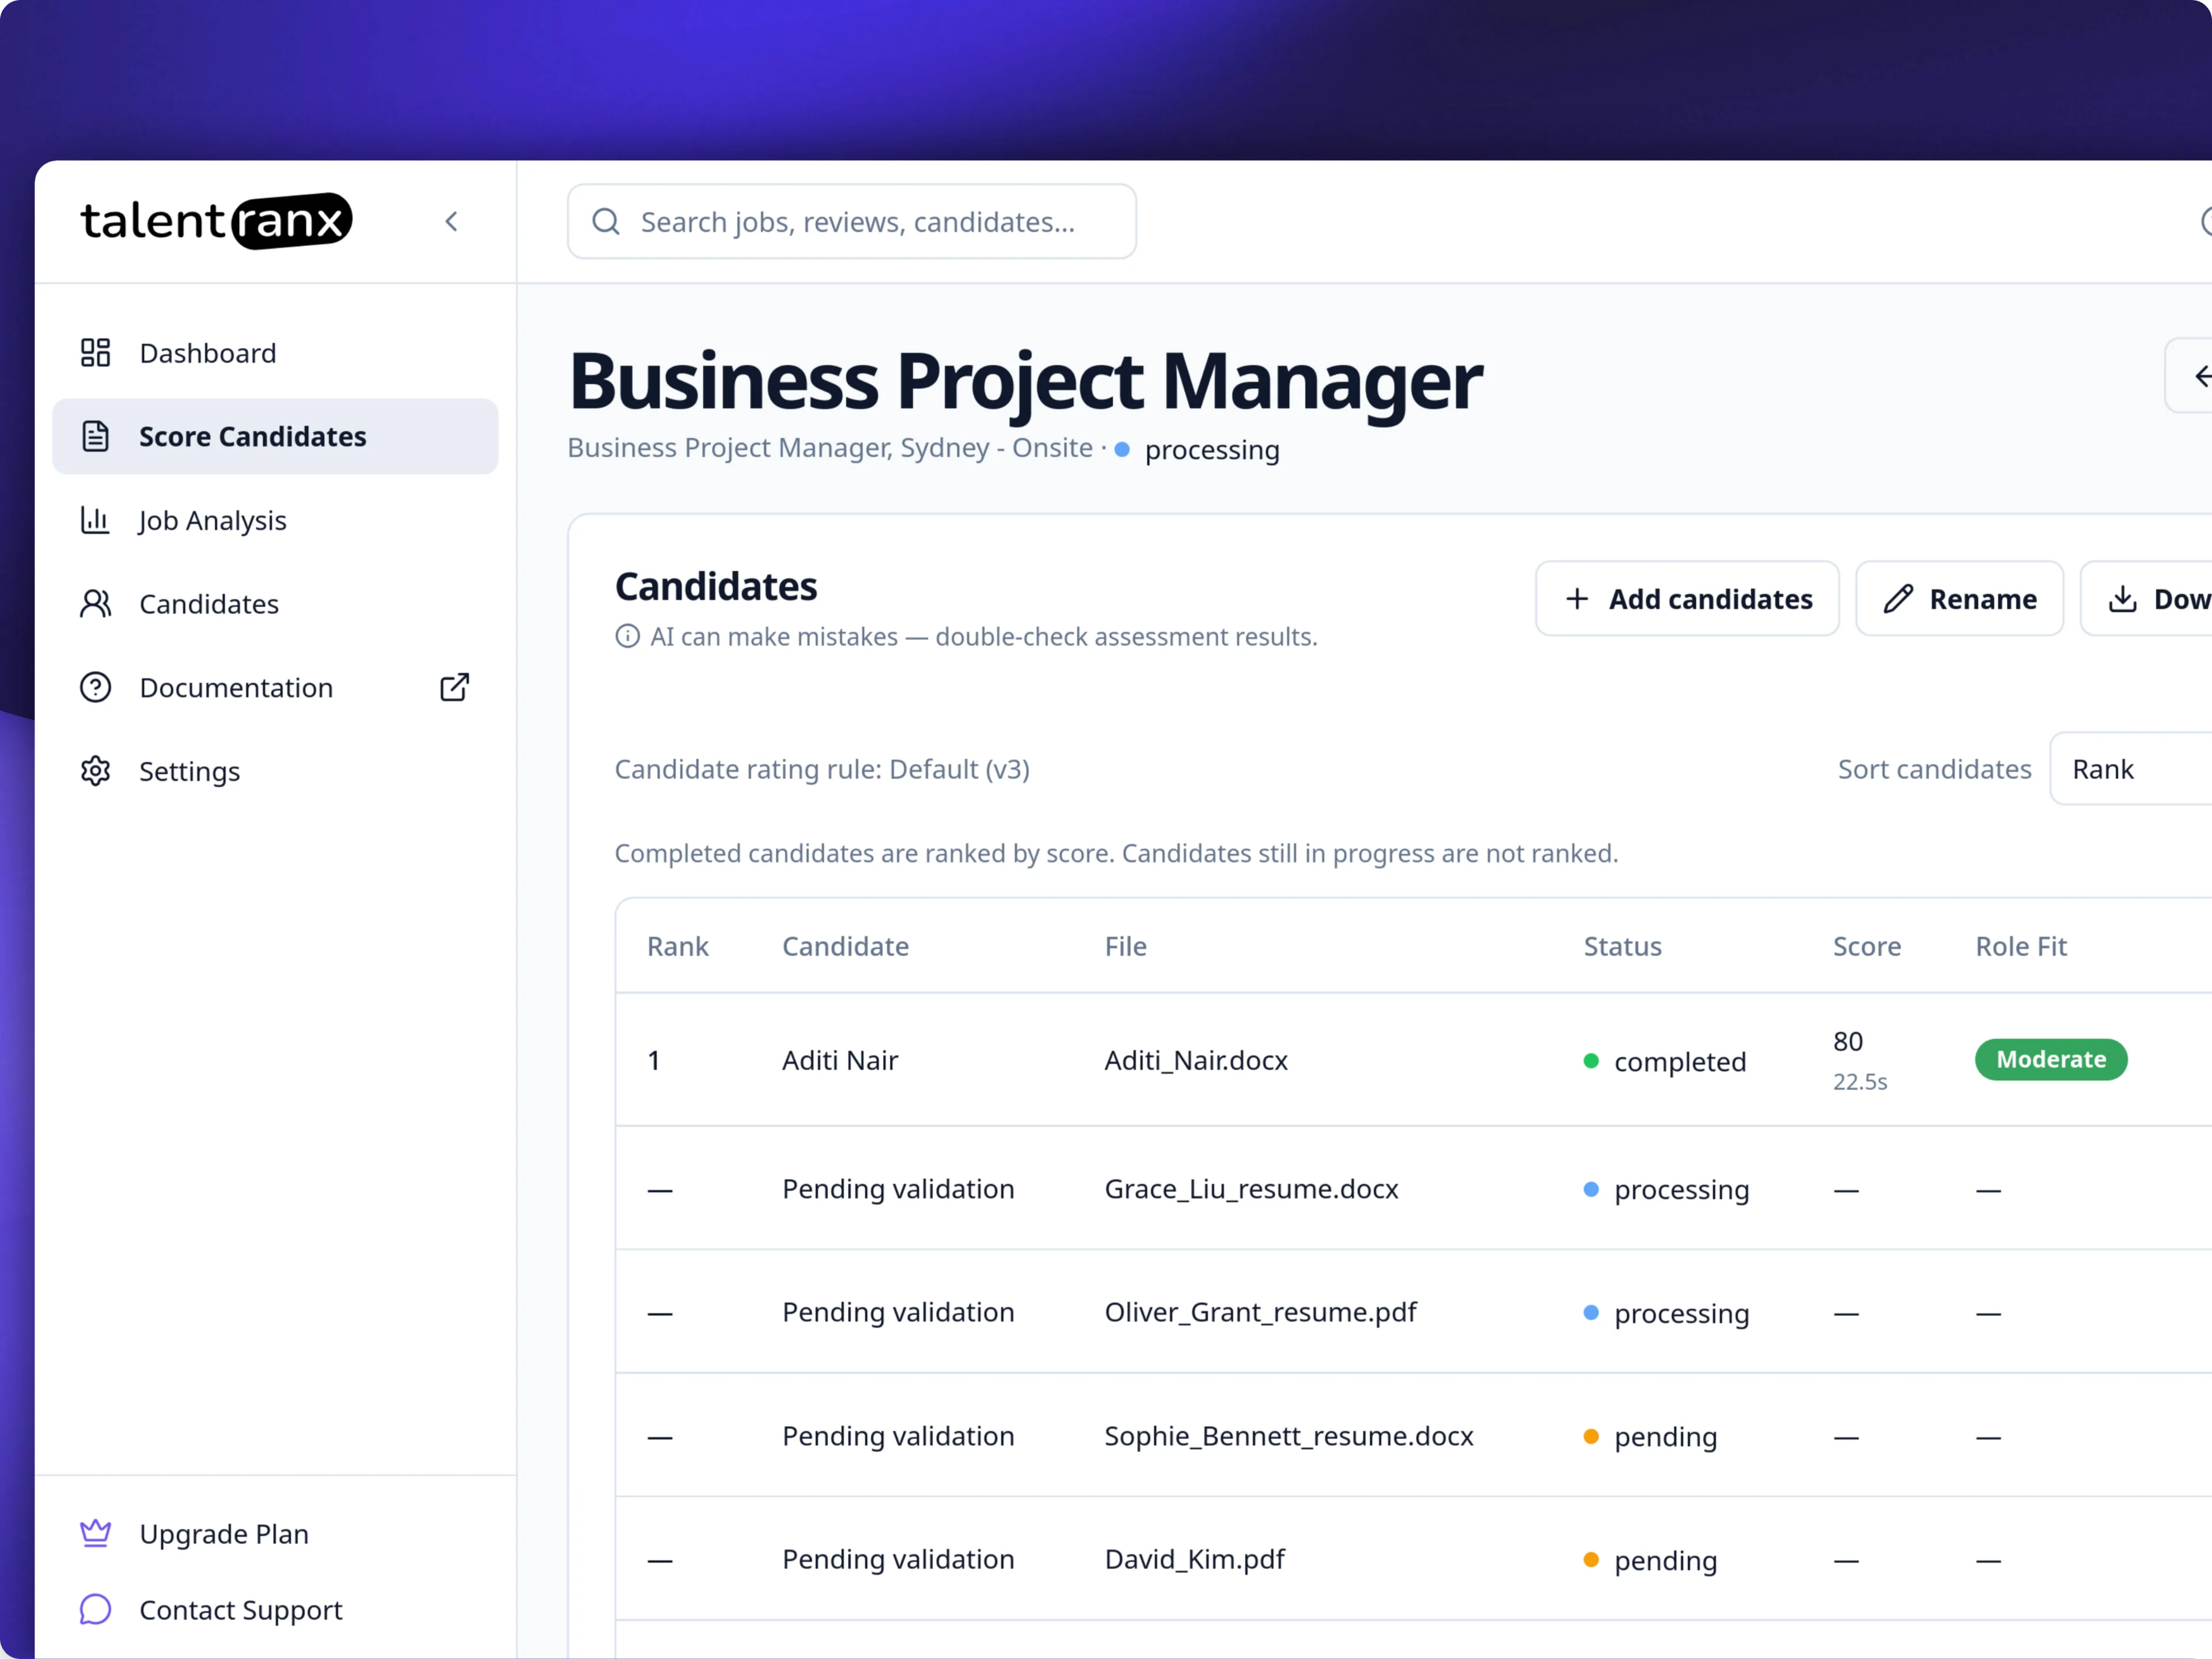Image resolution: width=2212 pixels, height=1659 pixels.
Task: Click the Status column header
Action: pos(1622,947)
